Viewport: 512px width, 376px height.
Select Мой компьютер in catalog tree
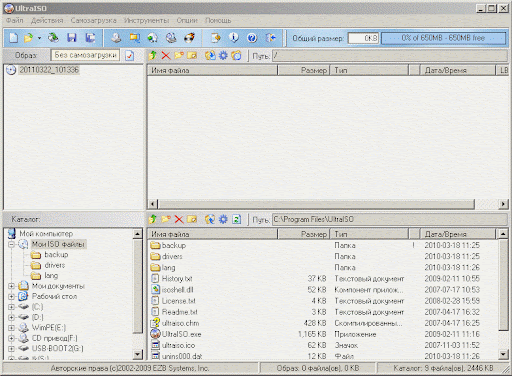coord(46,234)
